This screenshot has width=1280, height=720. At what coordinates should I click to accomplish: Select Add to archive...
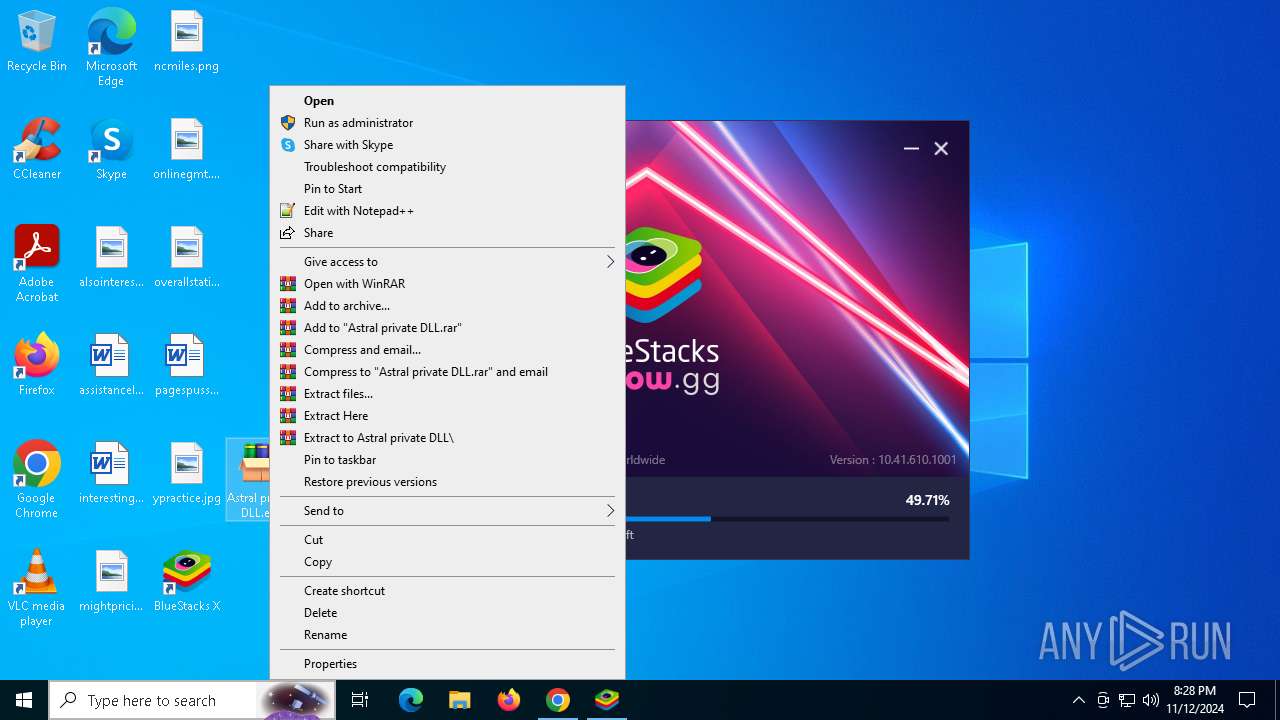click(447, 306)
